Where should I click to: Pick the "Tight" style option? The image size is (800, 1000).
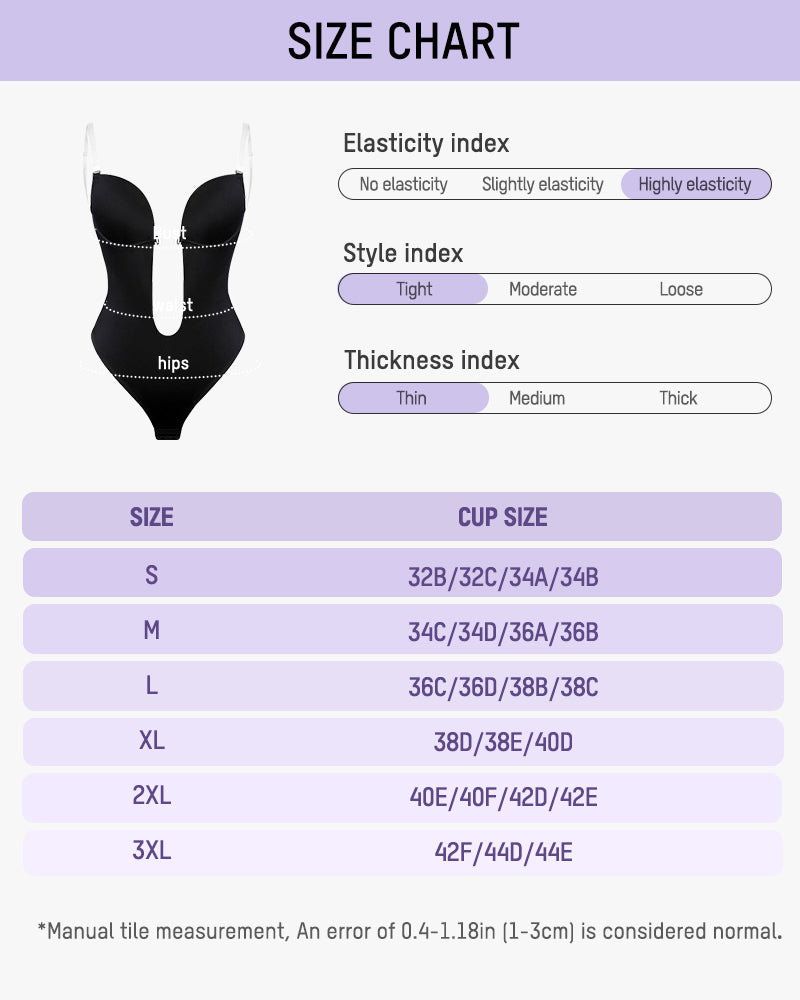(x=413, y=289)
